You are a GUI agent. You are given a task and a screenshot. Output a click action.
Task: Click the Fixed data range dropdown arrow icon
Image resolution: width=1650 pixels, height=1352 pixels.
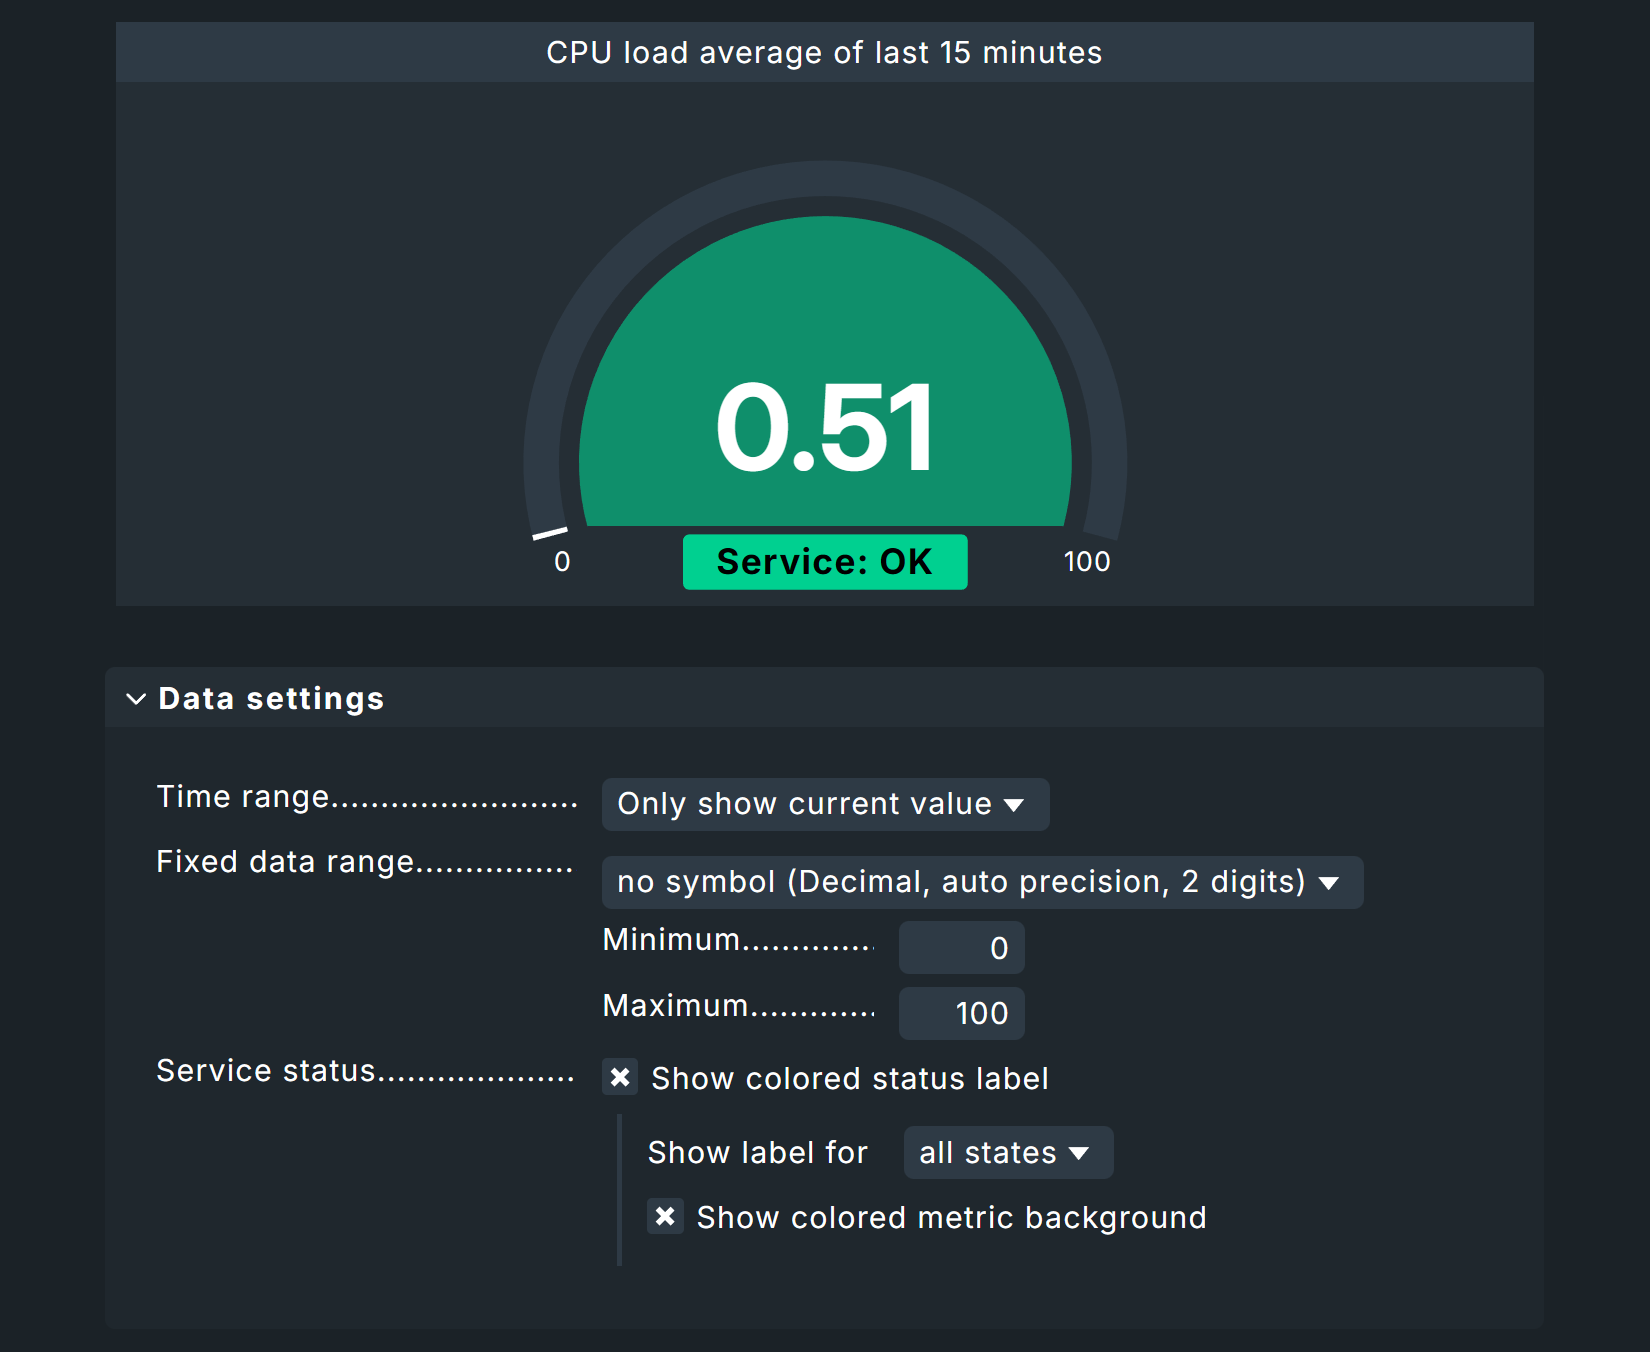[1330, 882]
